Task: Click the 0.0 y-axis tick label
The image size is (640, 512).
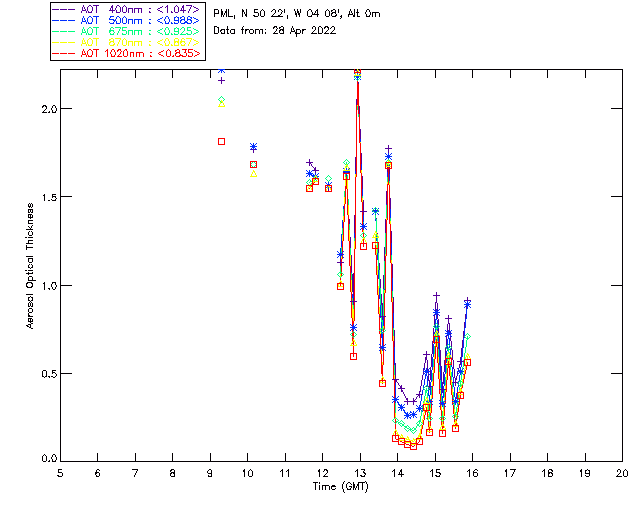Action: (x=49, y=459)
